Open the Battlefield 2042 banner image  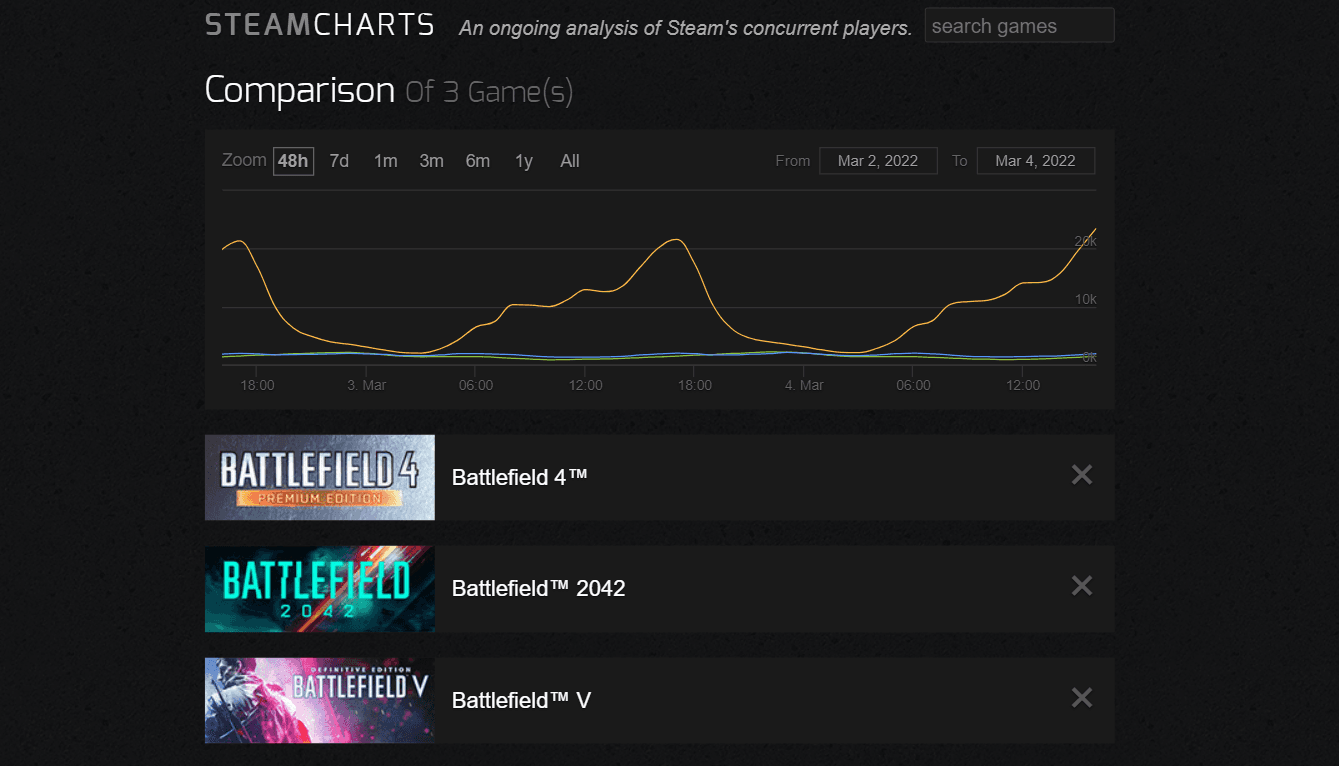tap(319, 588)
